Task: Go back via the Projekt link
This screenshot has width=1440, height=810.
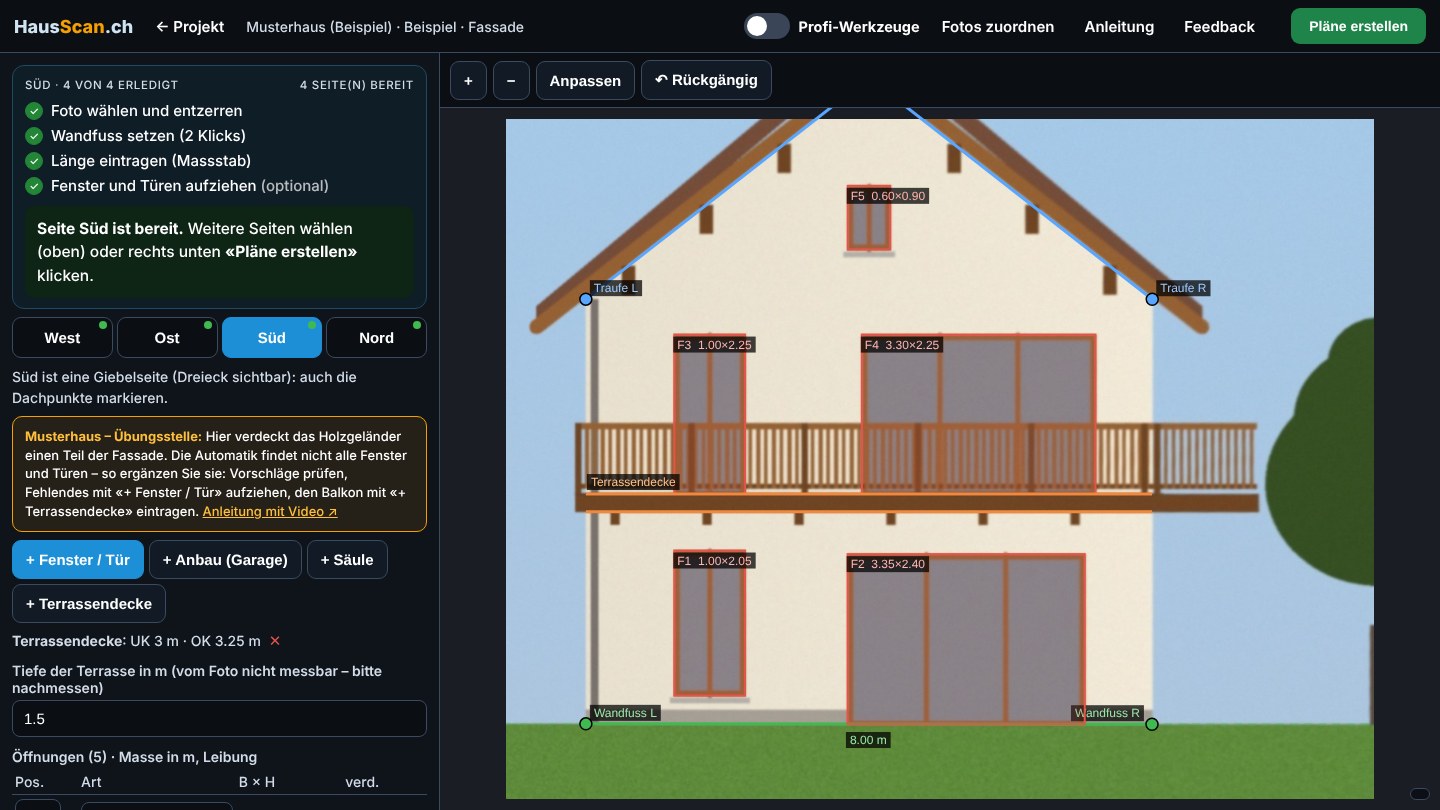Action: pyautogui.click(x=190, y=27)
